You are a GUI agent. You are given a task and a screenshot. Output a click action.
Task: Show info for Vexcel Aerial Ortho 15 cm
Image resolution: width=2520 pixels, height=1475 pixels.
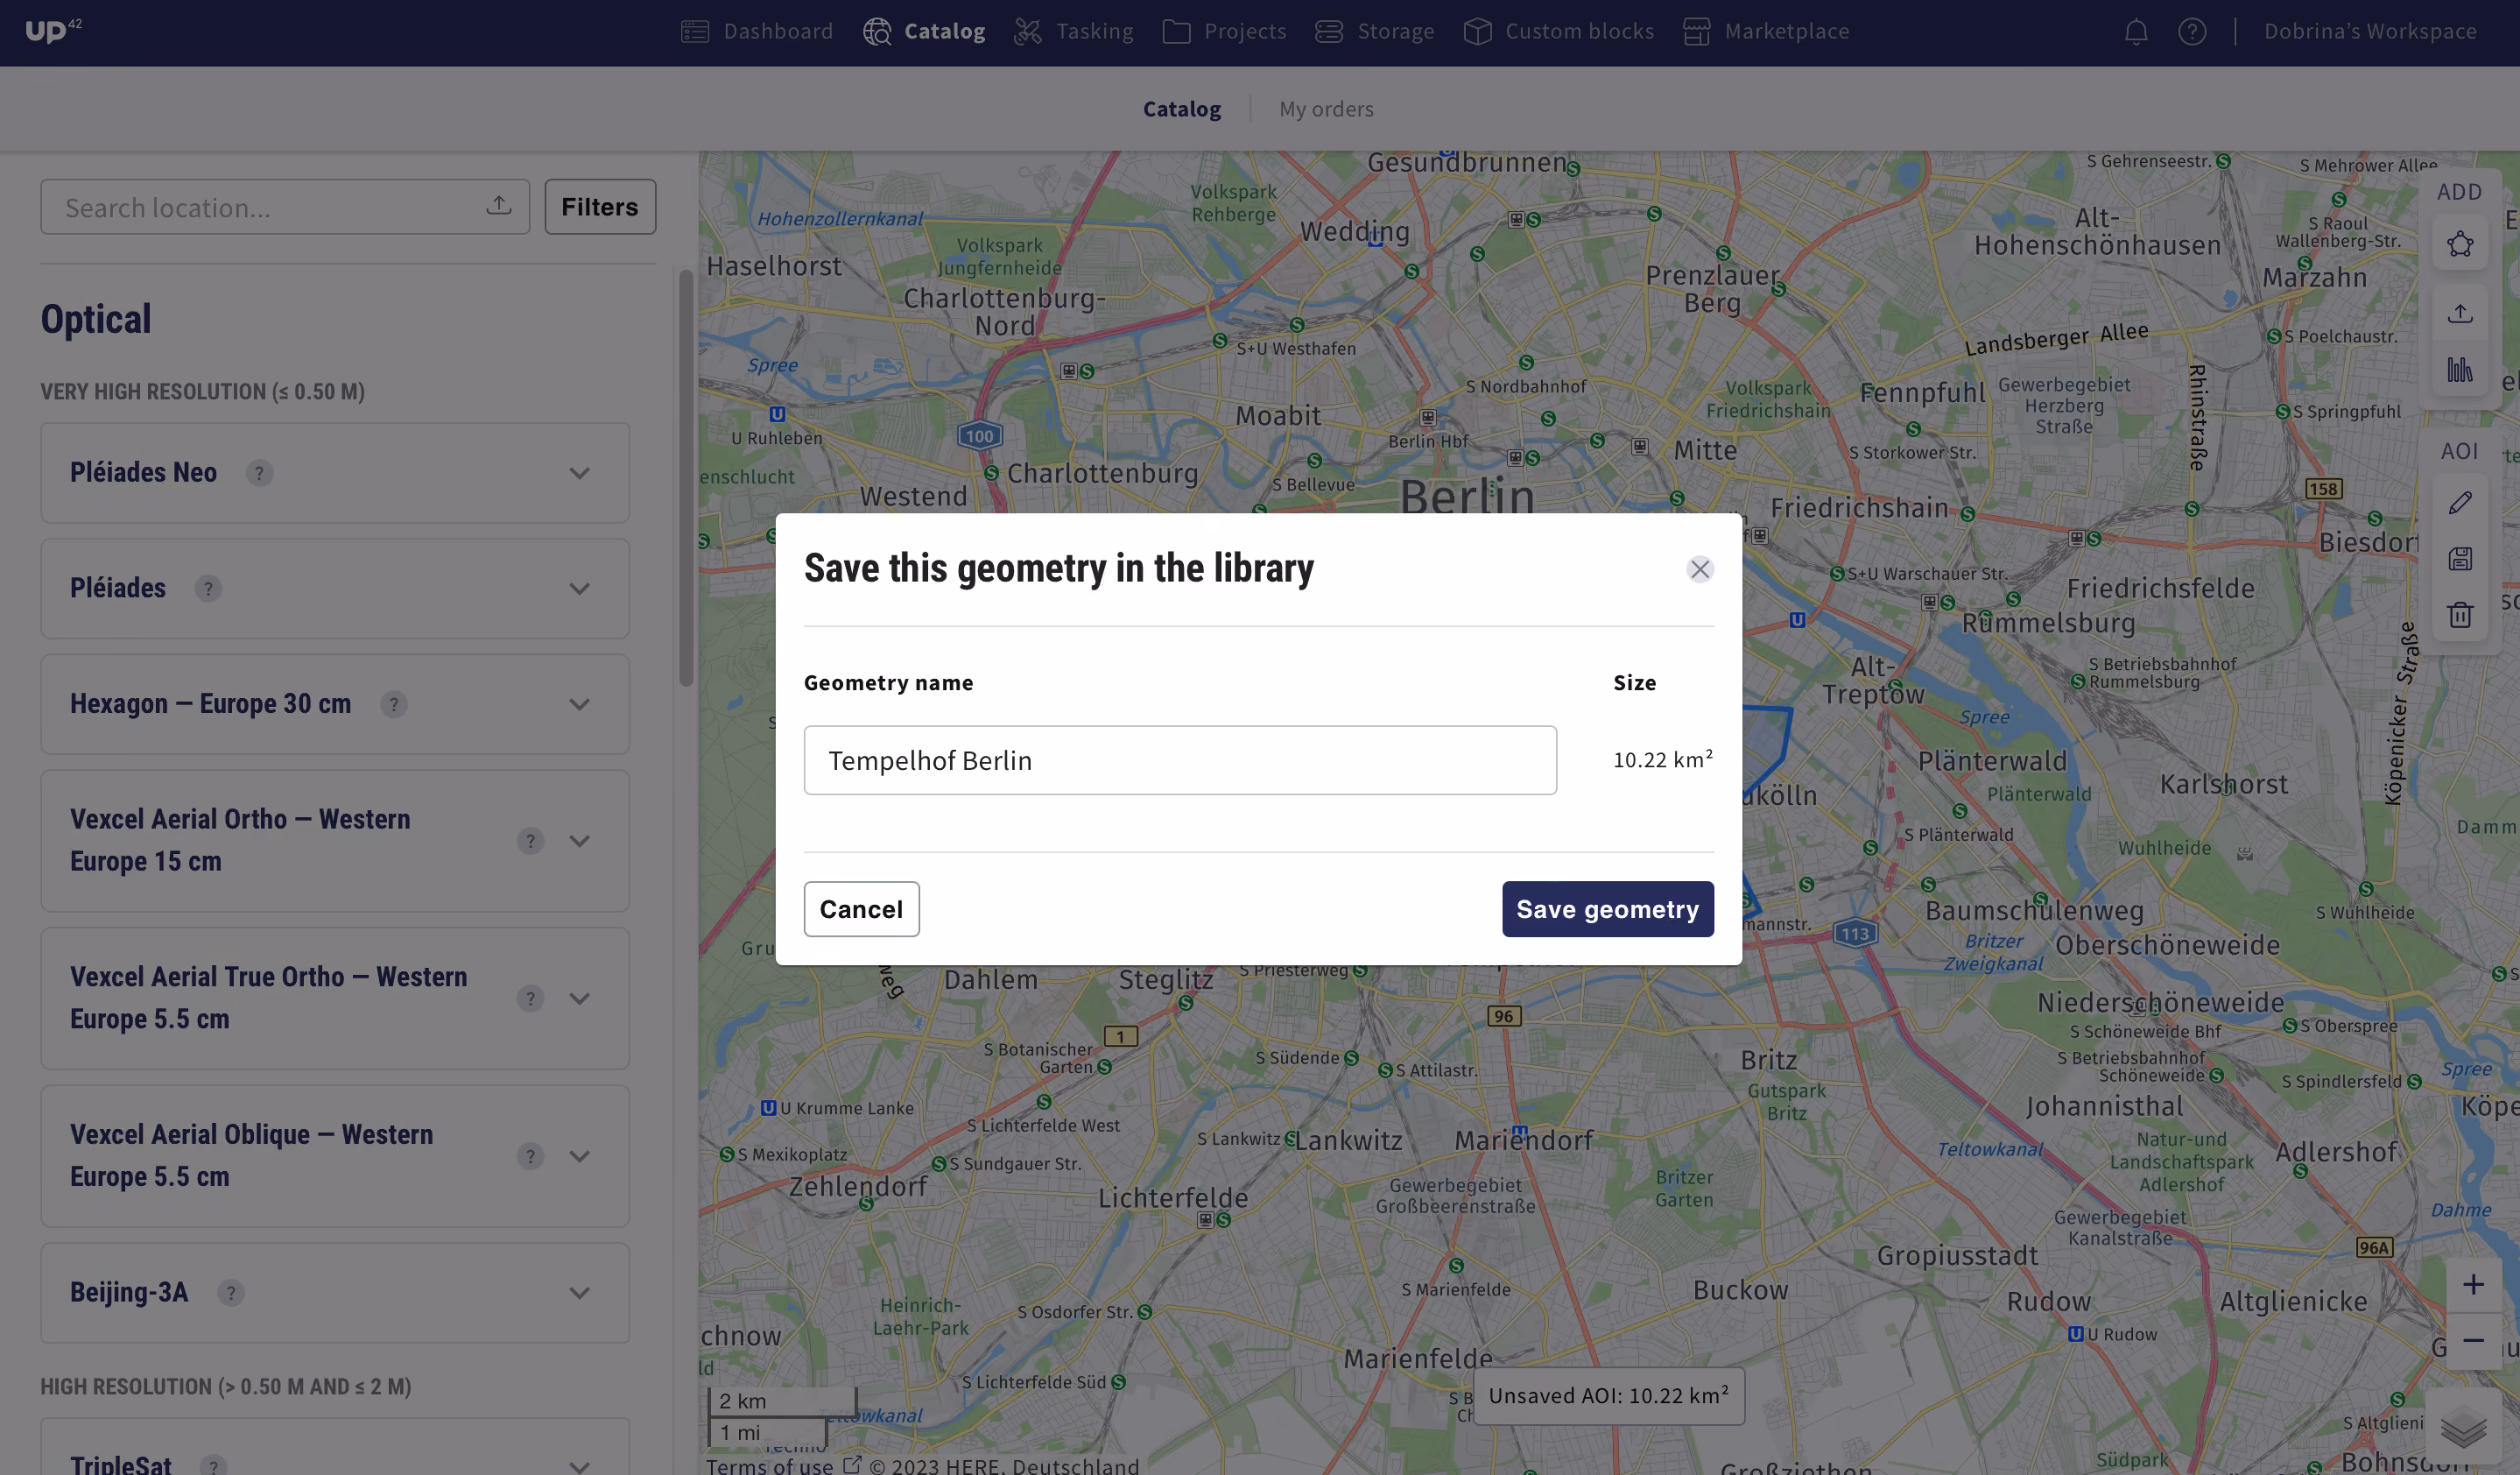531,841
